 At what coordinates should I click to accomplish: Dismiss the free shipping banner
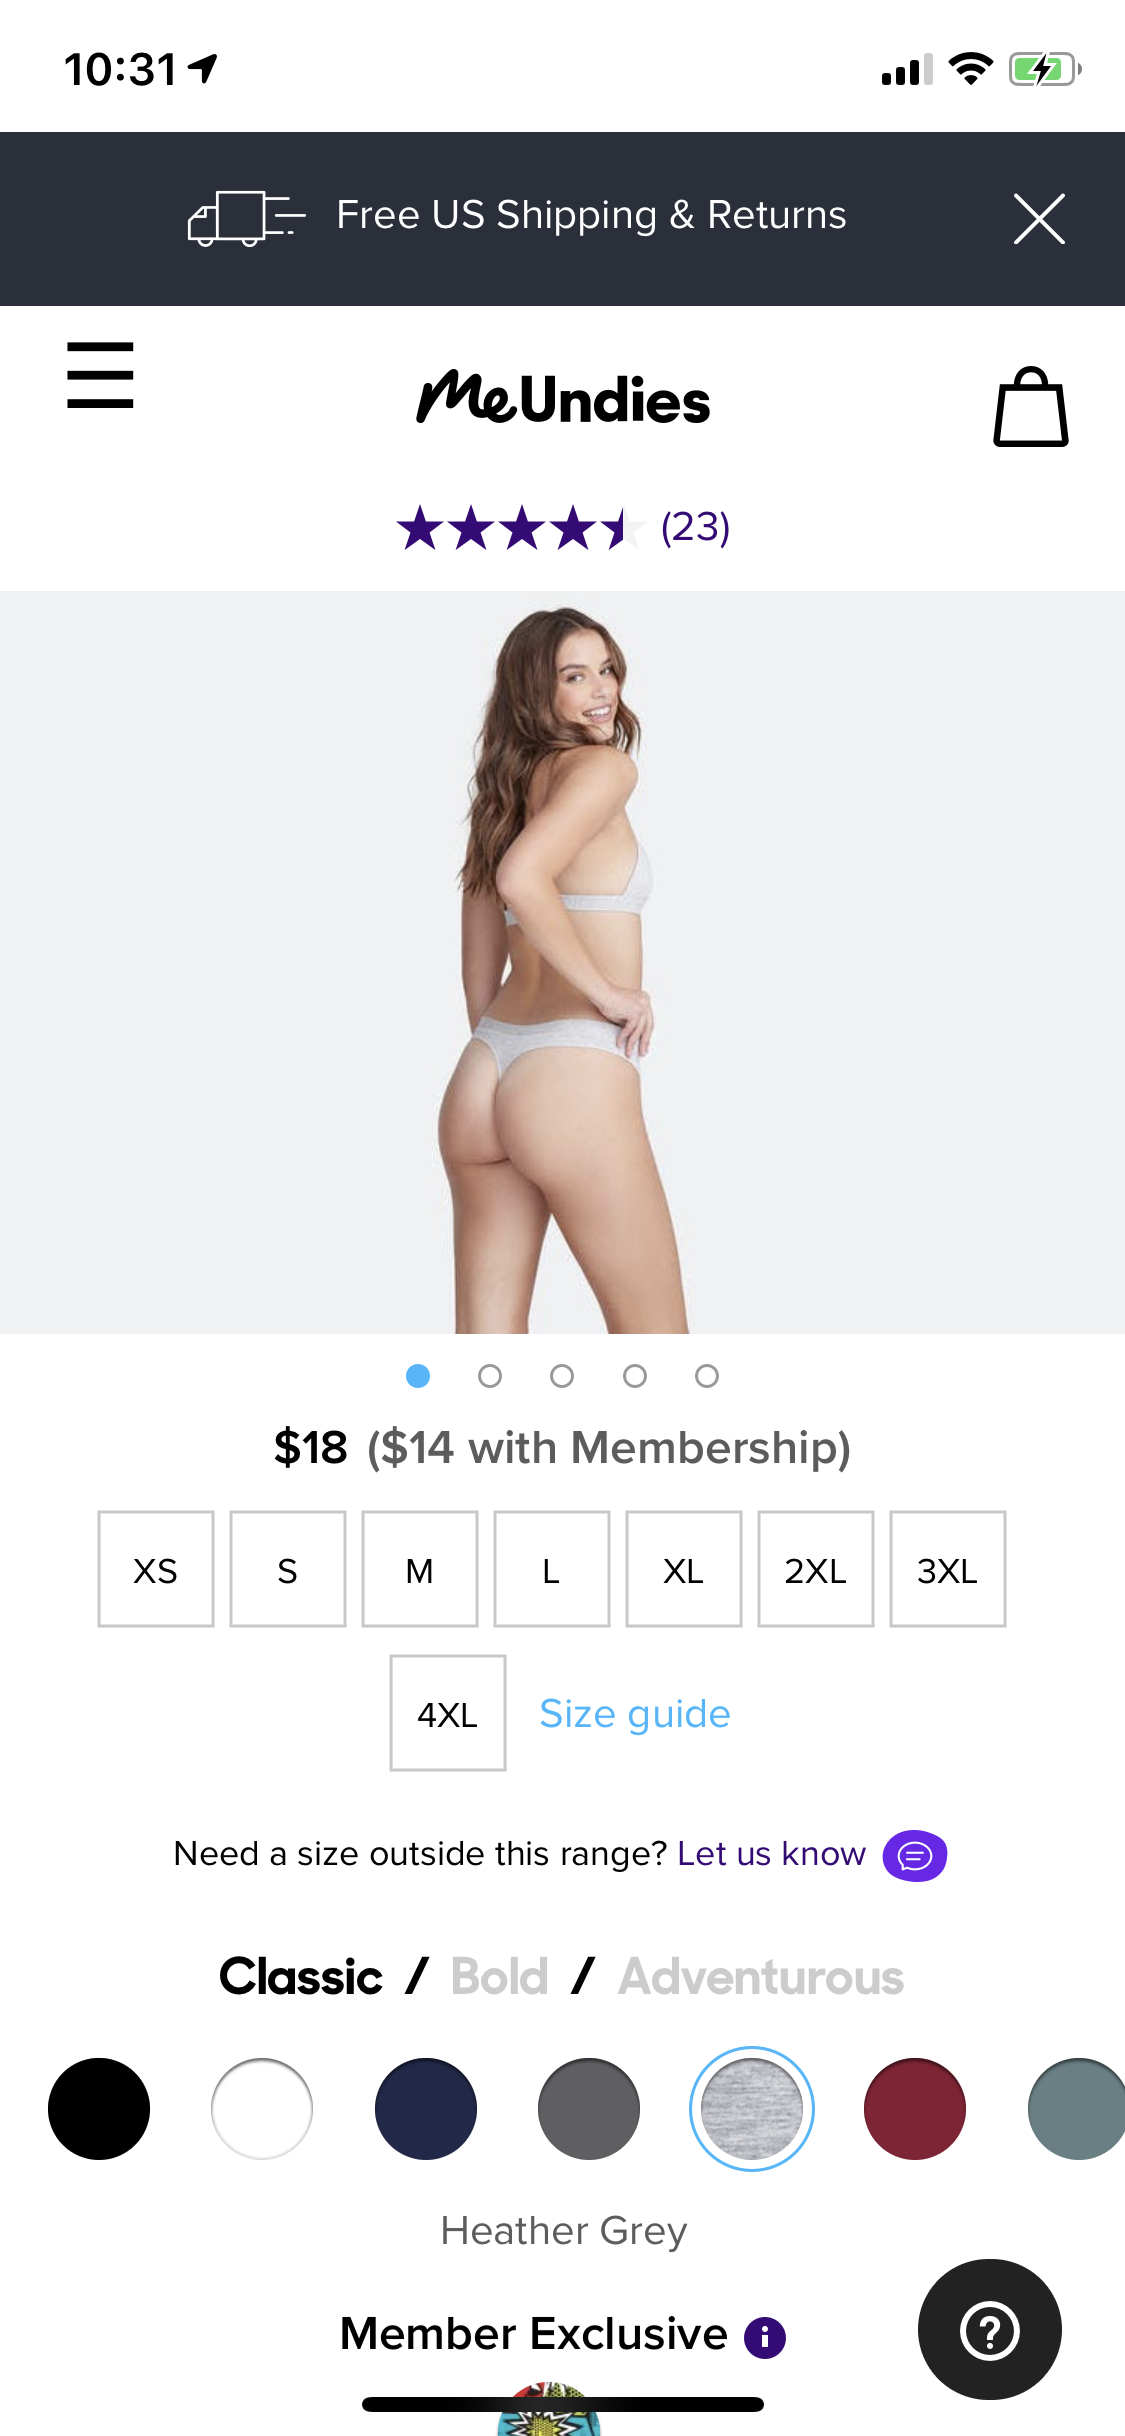coord(1039,219)
